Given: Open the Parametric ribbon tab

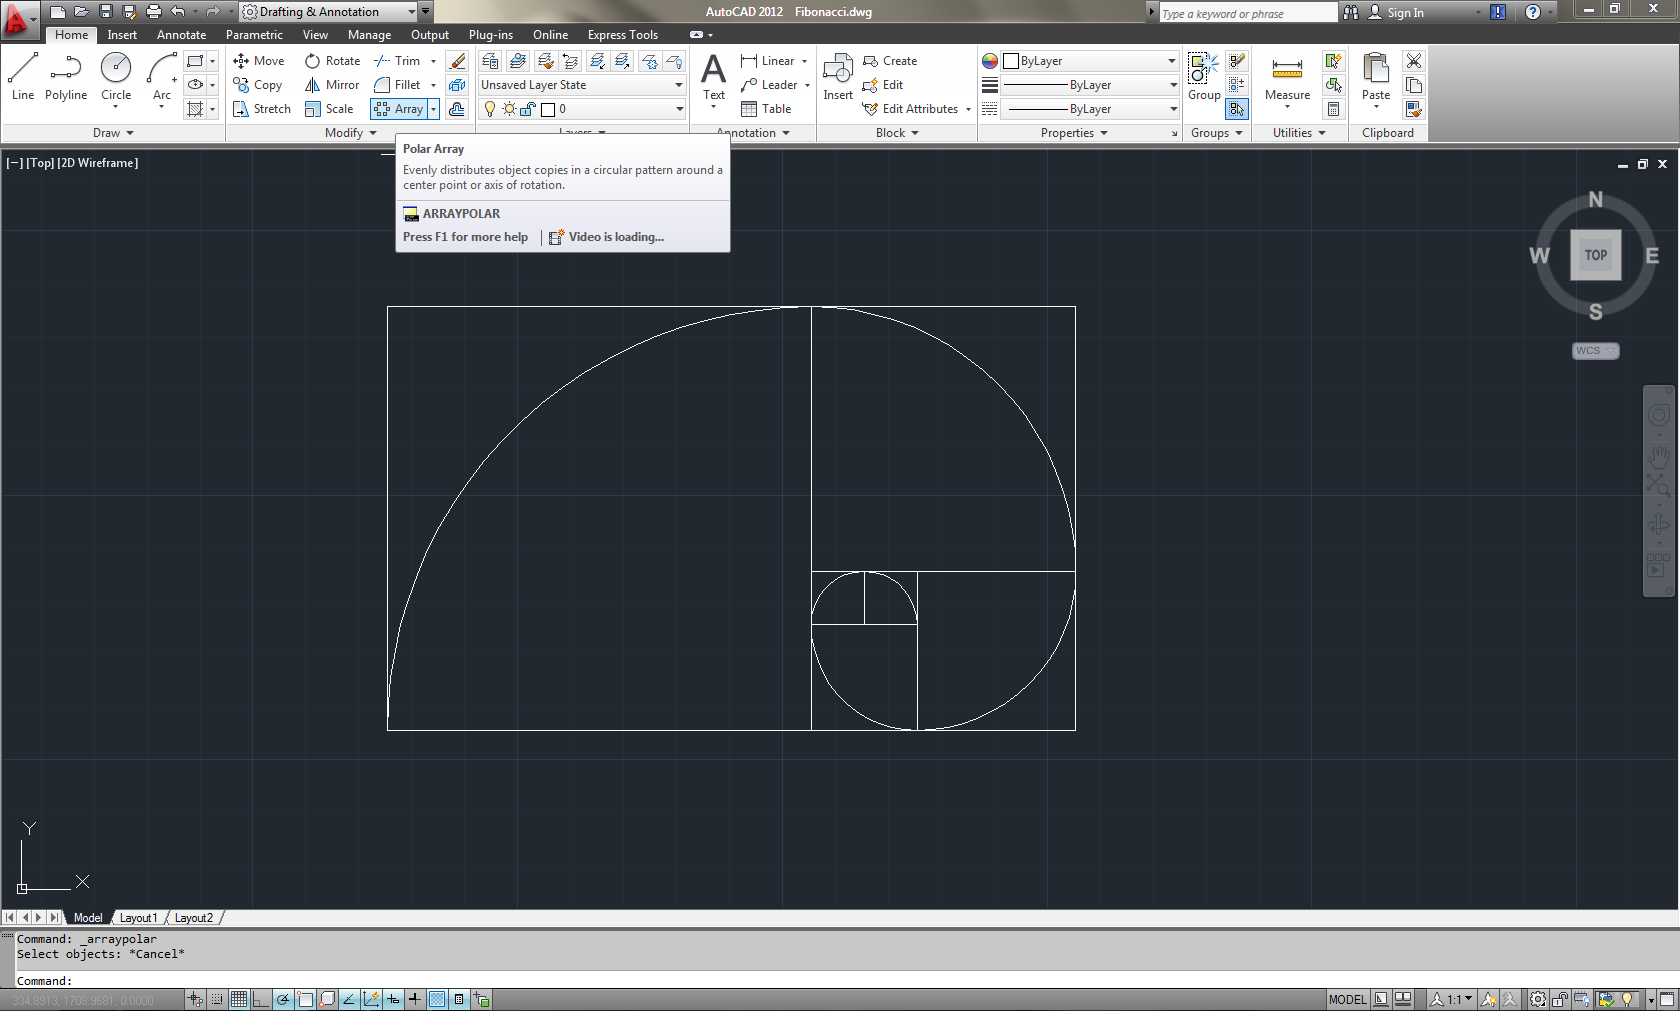Looking at the screenshot, I should (254, 35).
